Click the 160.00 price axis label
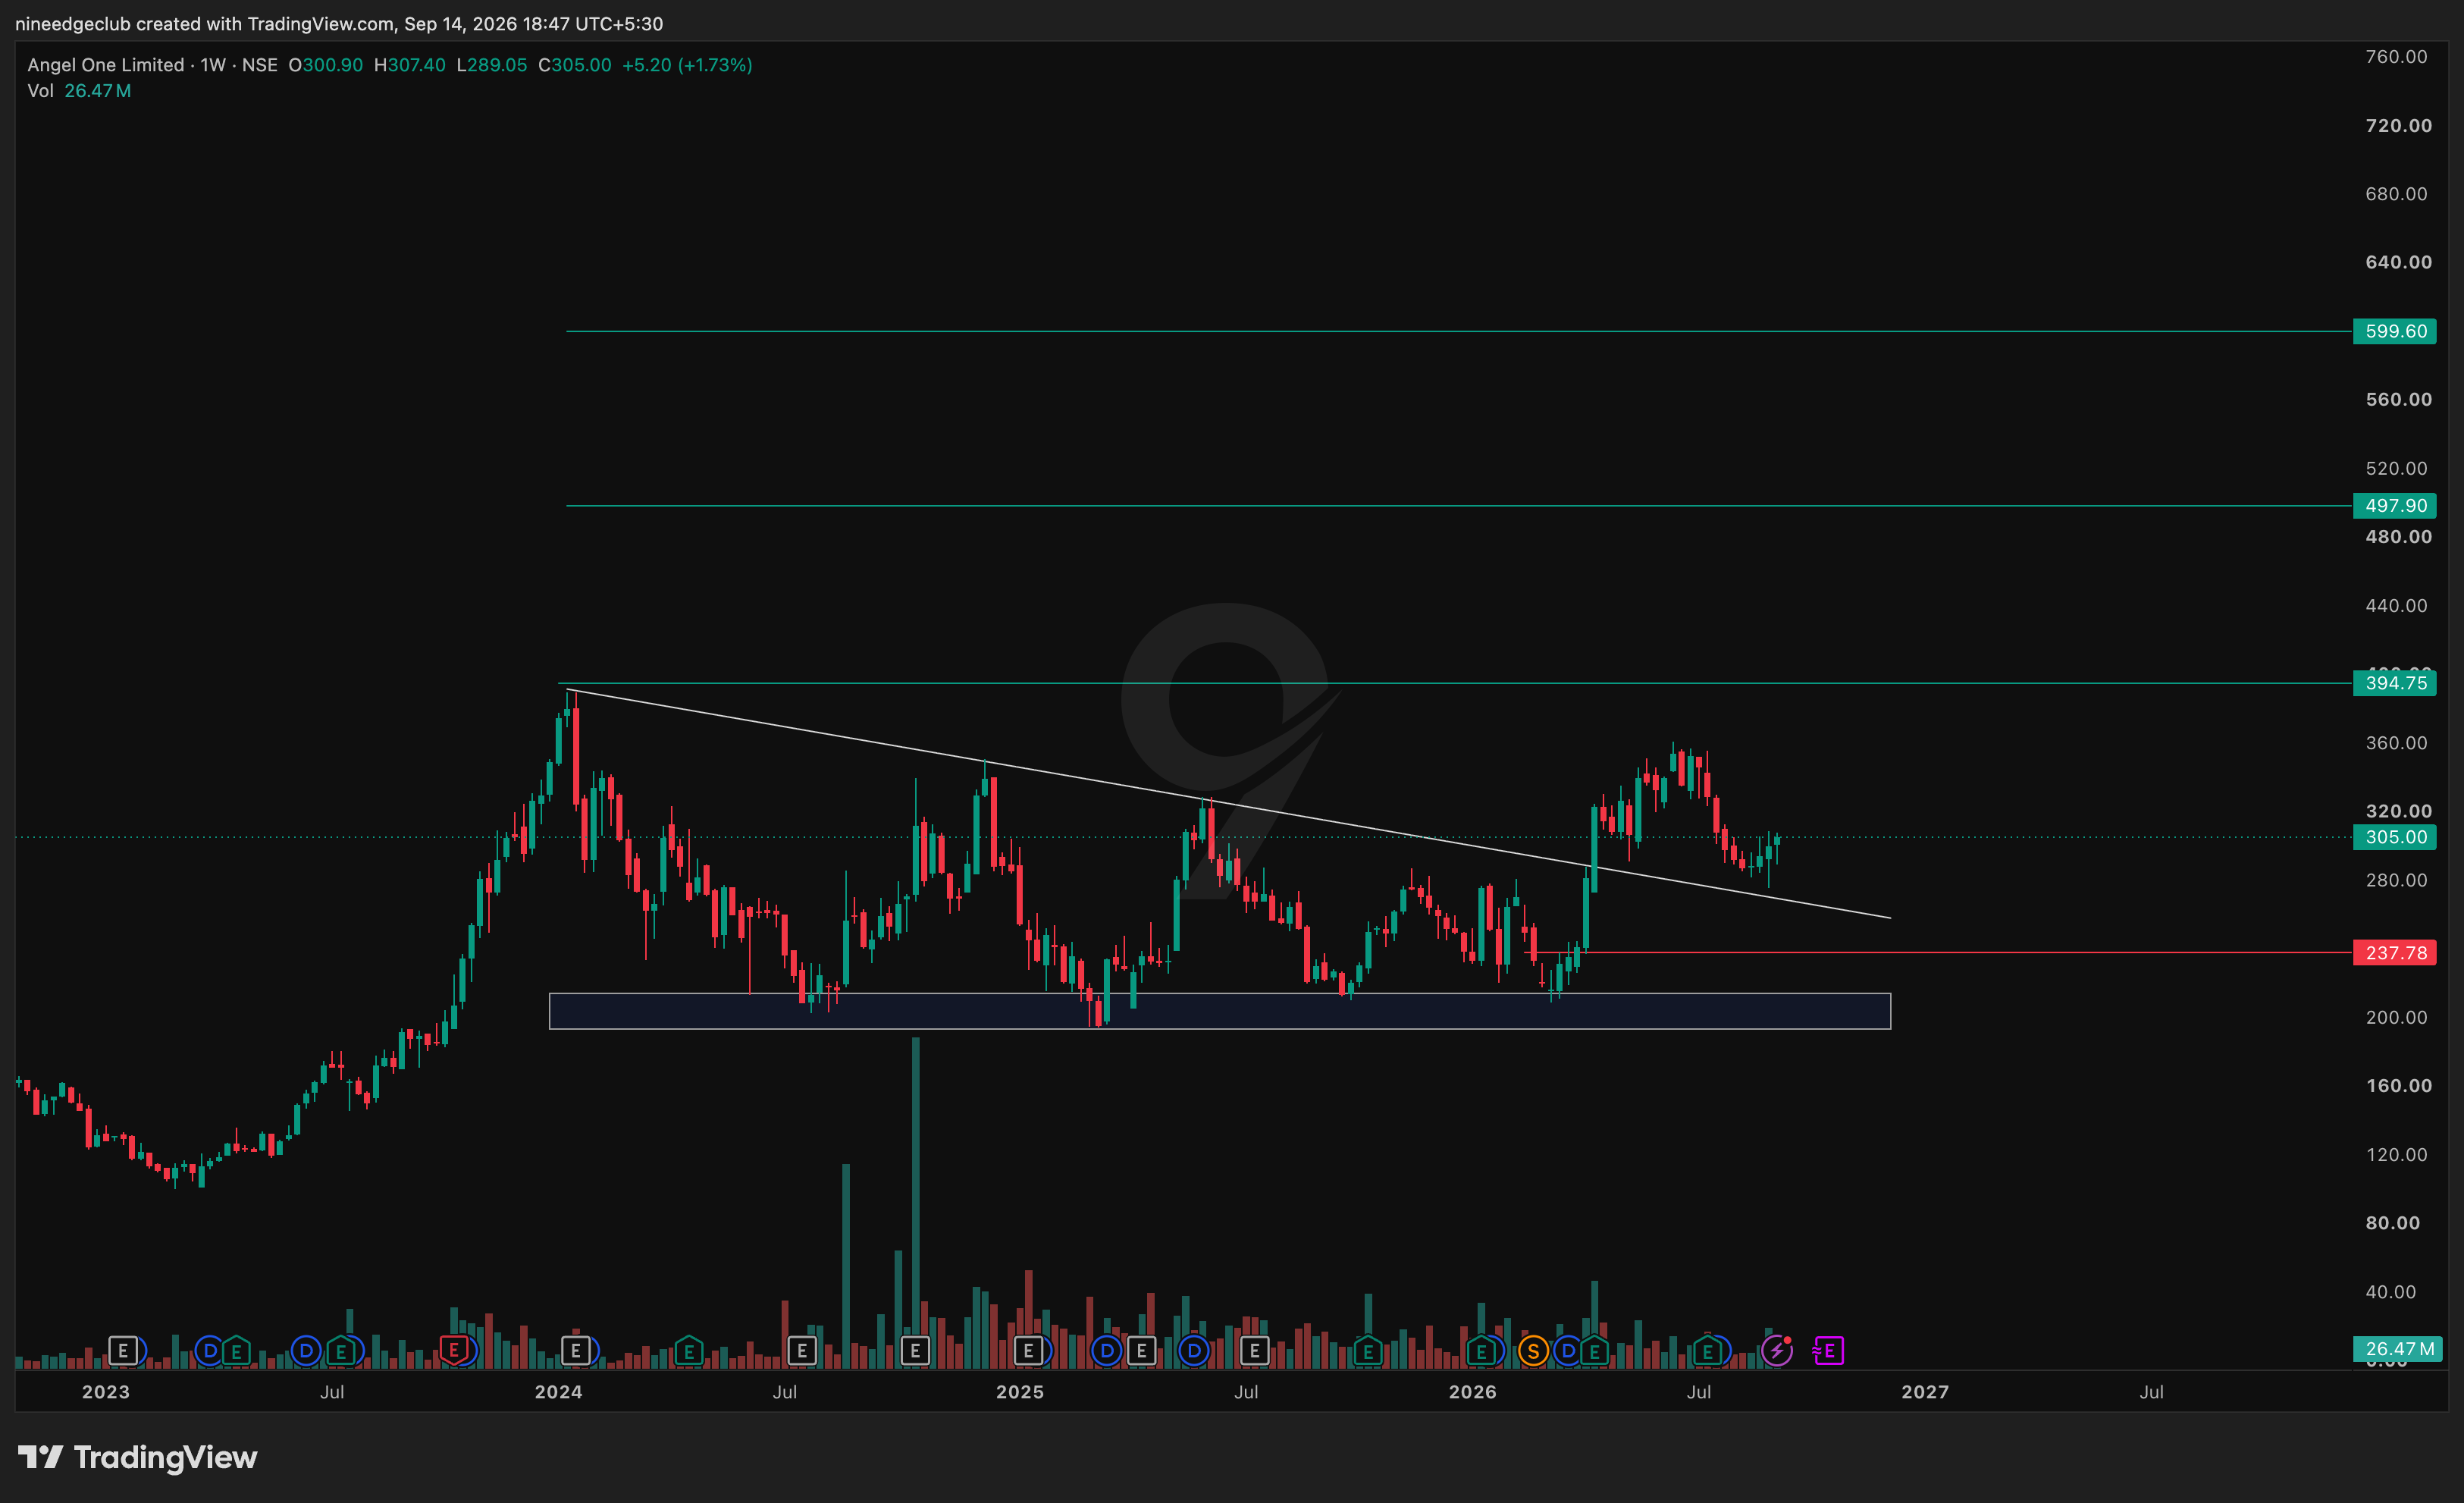Image resolution: width=2464 pixels, height=1503 pixels. [x=2398, y=1086]
